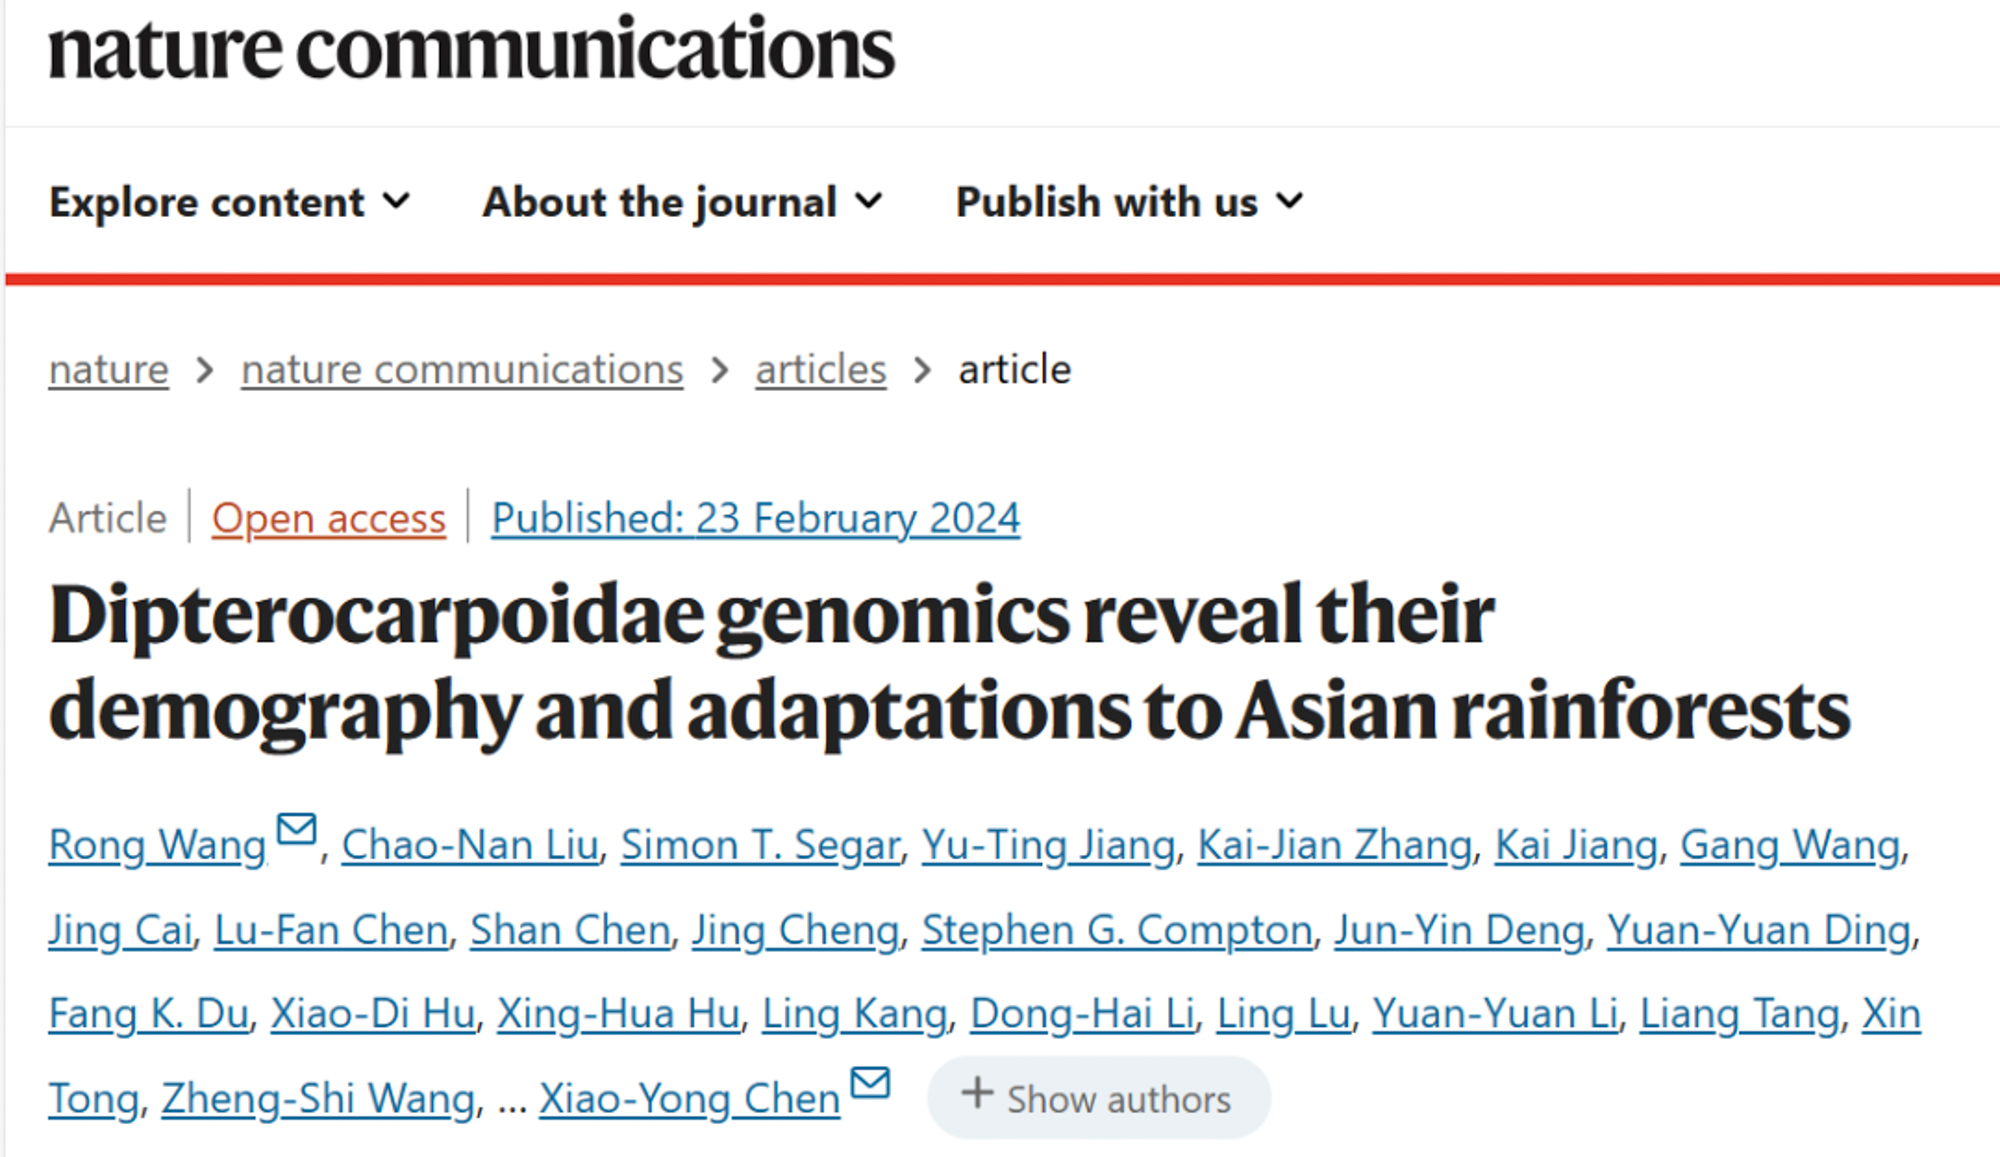Click plus icon in Show authors button
The height and width of the screenshot is (1157, 2000).
pyautogui.click(x=977, y=1094)
